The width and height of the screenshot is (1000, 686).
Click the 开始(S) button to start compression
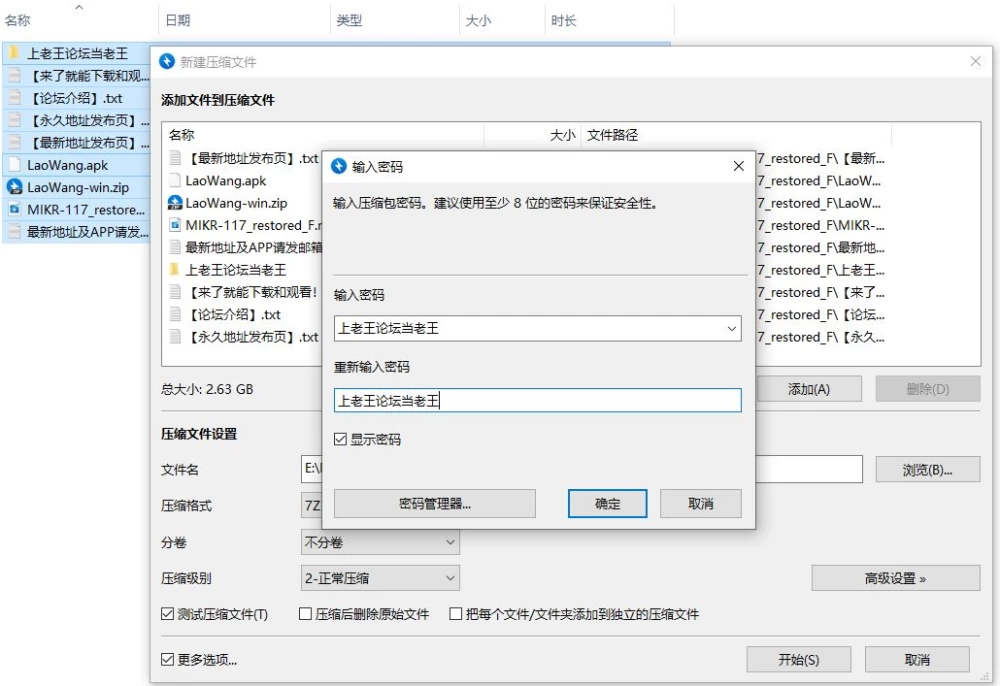coord(798,659)
